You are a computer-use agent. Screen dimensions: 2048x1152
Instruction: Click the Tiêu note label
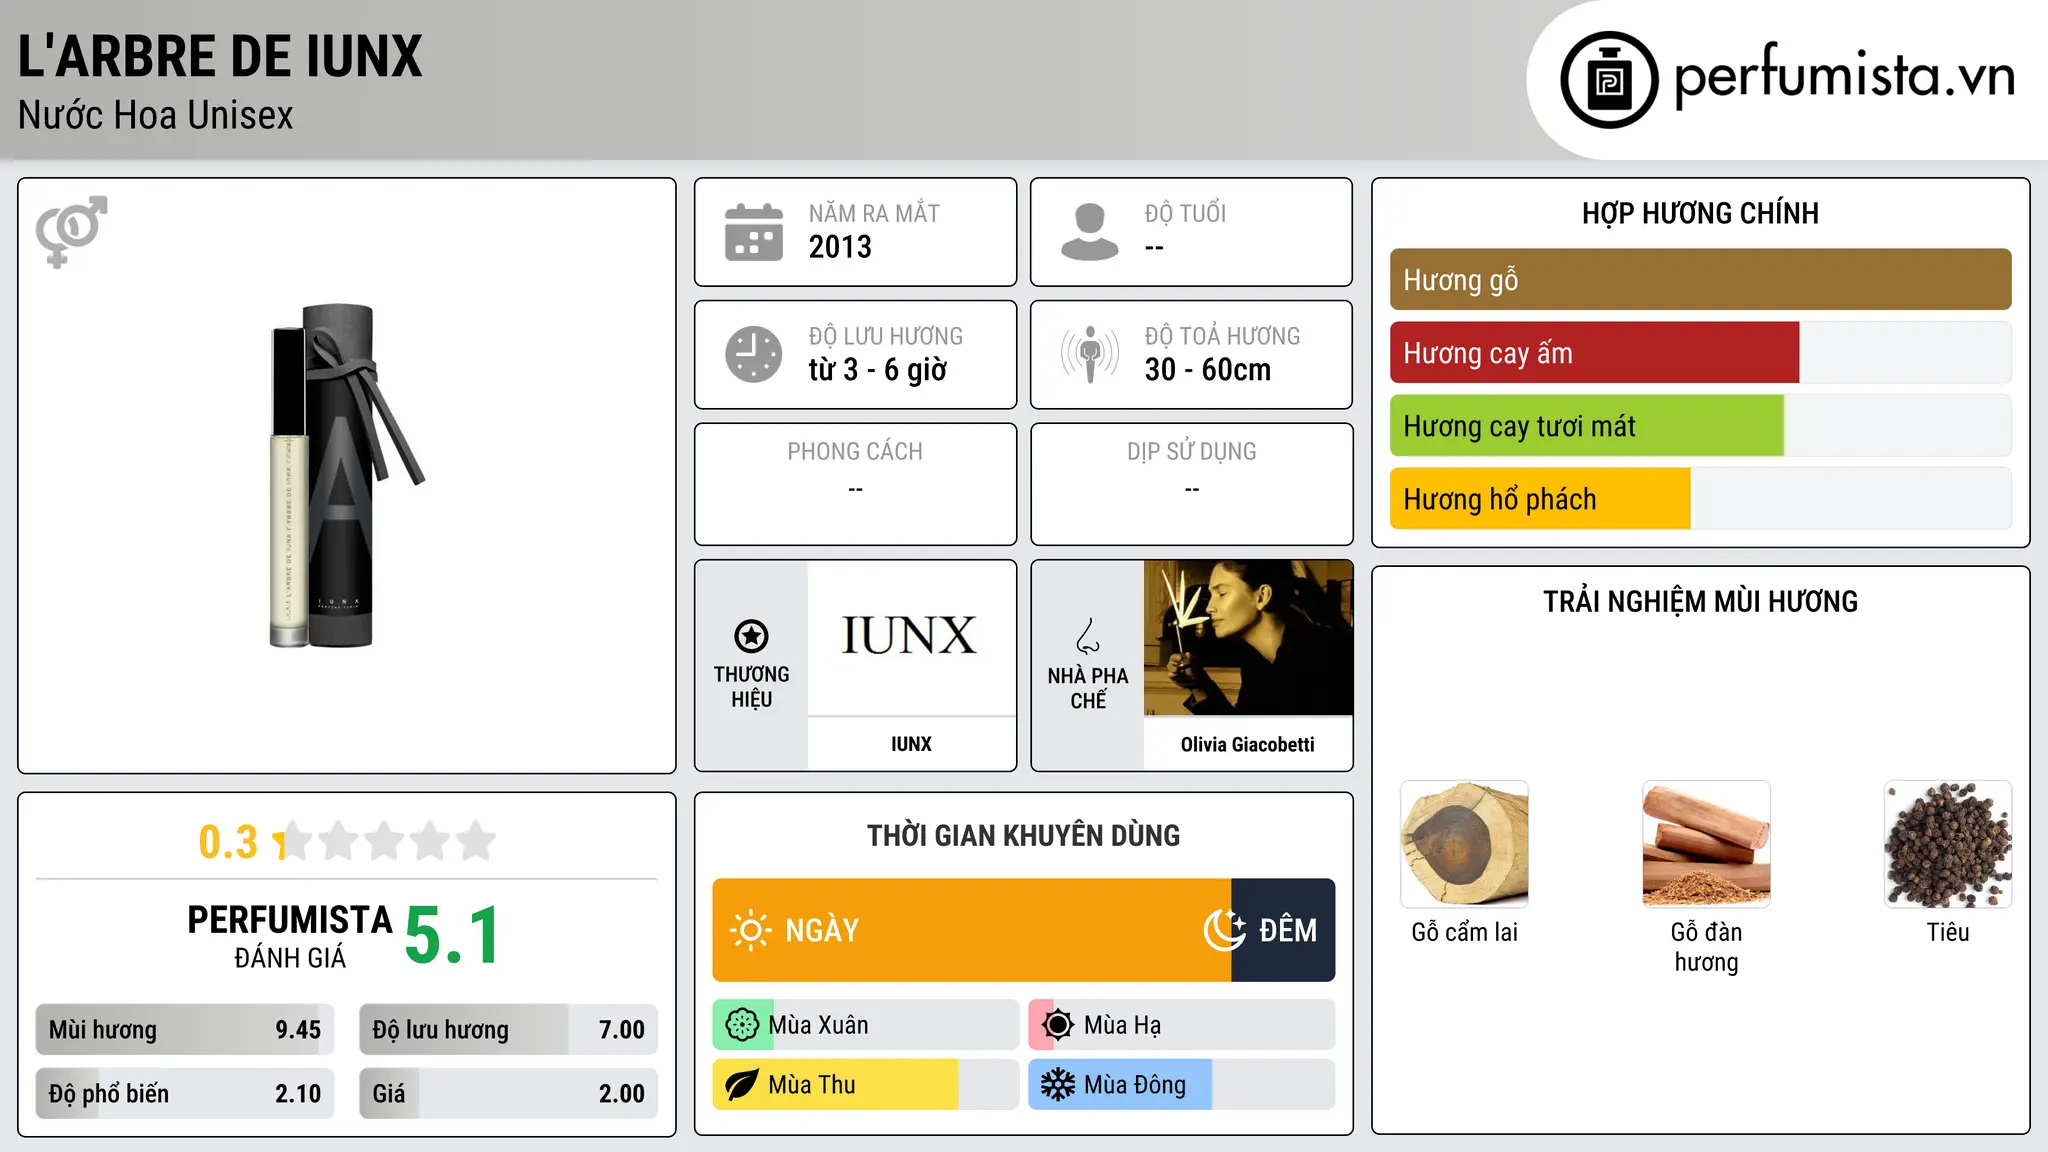(1948, 932)
